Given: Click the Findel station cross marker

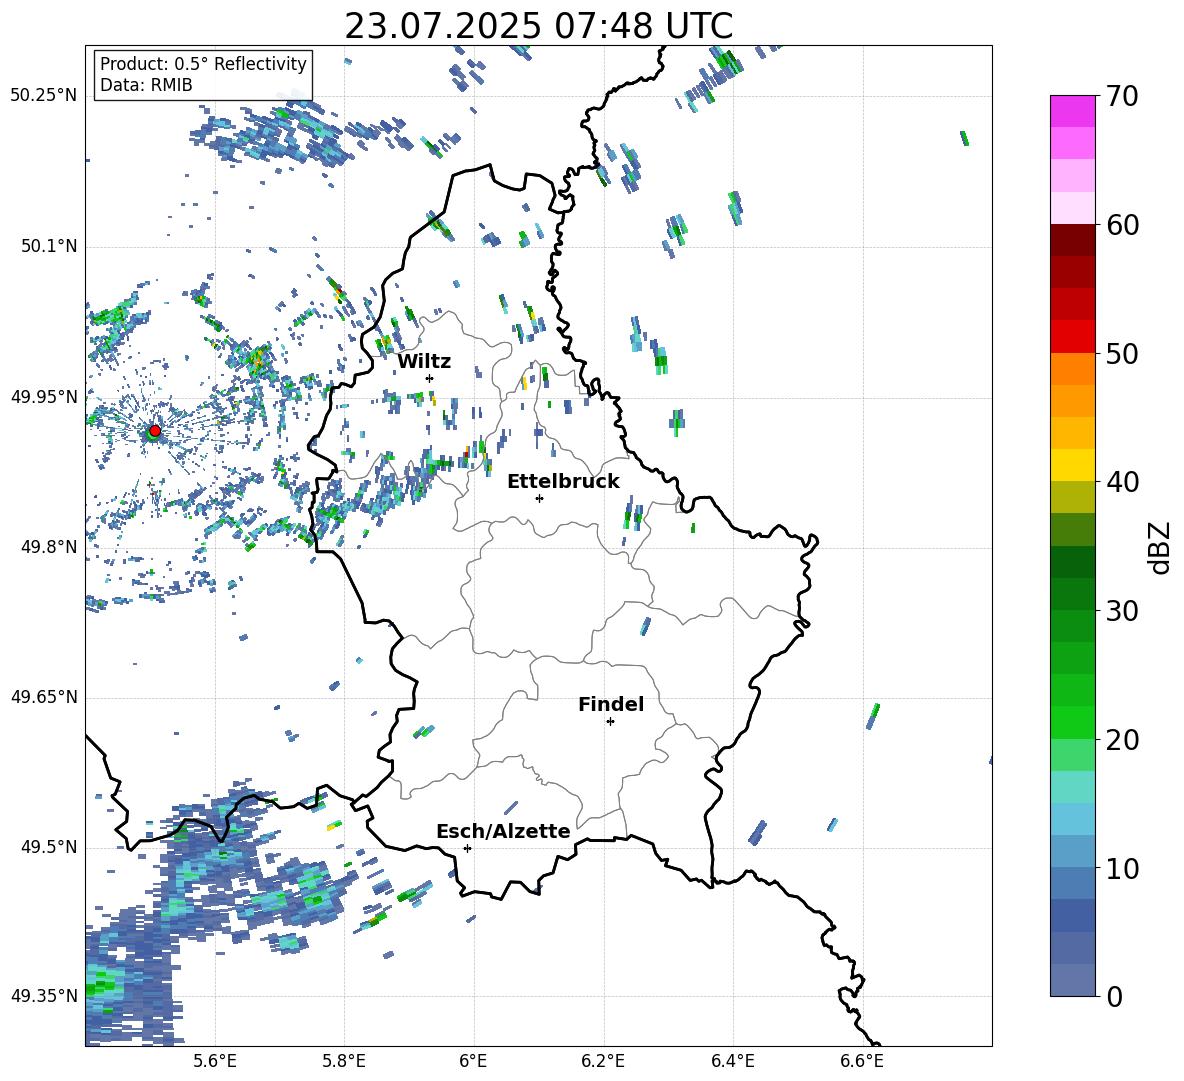Looking at the screenshot, I should pyautogui.click(x=610, y=722).
